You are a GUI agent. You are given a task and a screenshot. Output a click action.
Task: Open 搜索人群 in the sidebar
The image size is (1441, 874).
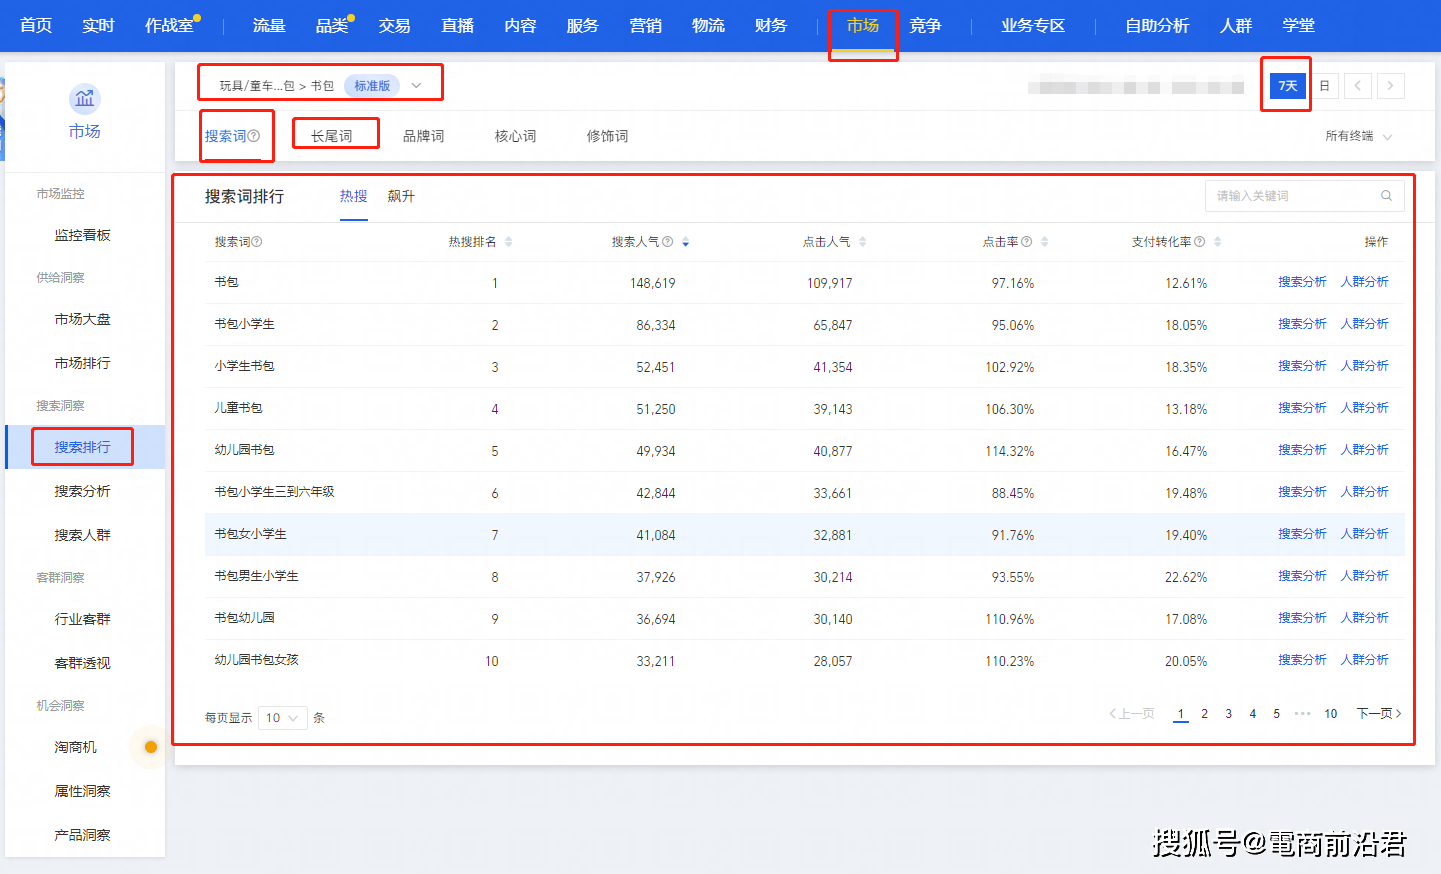(x=83, y=535)
